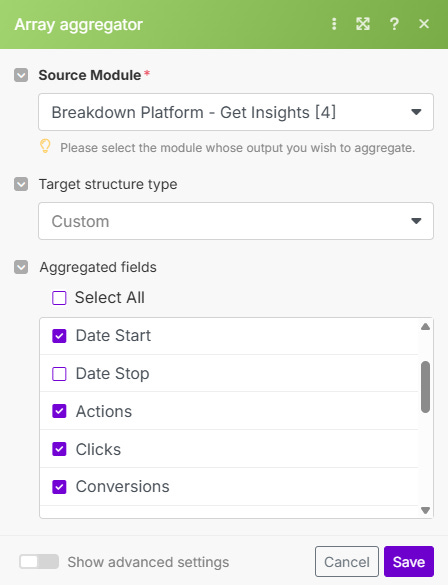Open the three-dot options menu in header
The image size is (448, 585).
[334, 24]
